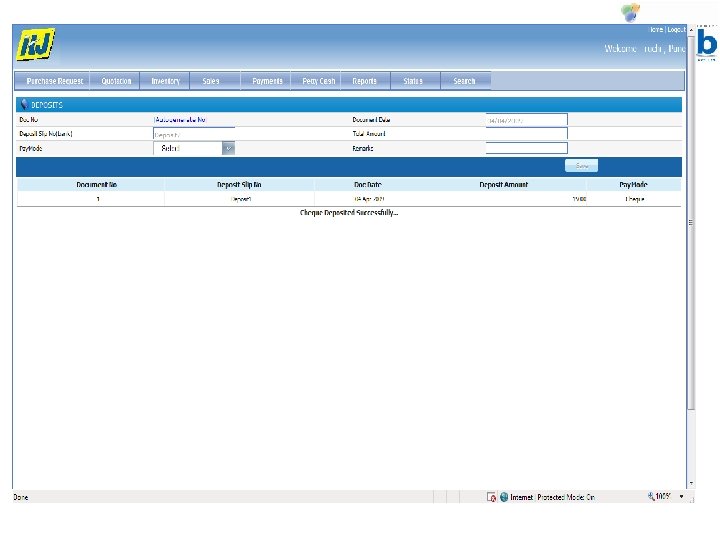Click the Deposit Slip No column header
720x540 pixels.
click(x=239, y=185)
